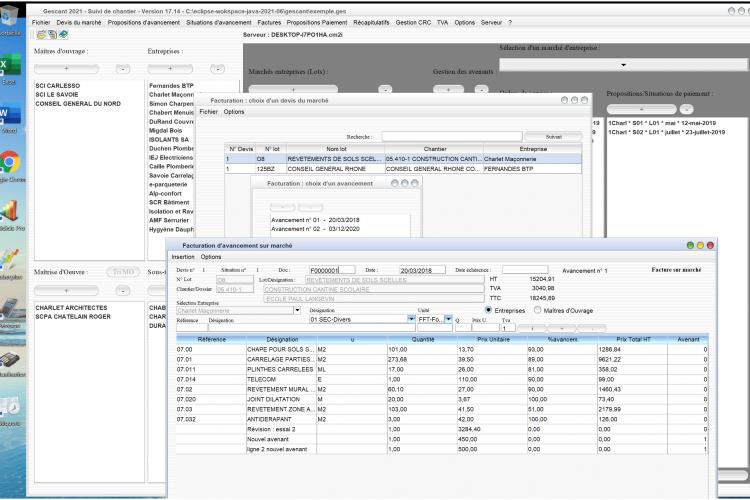This screenshot has width=750, height=500.
Task: Select the JOINT DILATATION row
Action: (x=441, y=399)
